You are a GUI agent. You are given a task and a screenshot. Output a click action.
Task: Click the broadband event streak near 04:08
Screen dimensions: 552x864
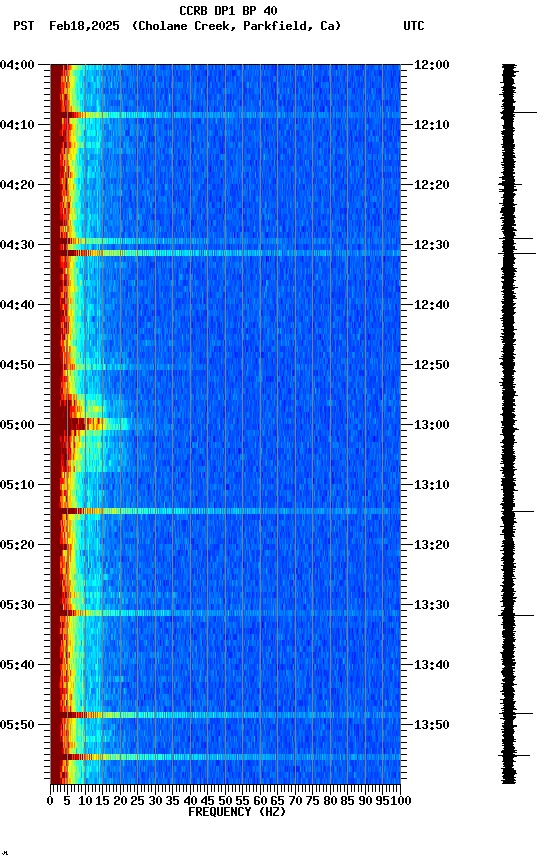point(225,115)
